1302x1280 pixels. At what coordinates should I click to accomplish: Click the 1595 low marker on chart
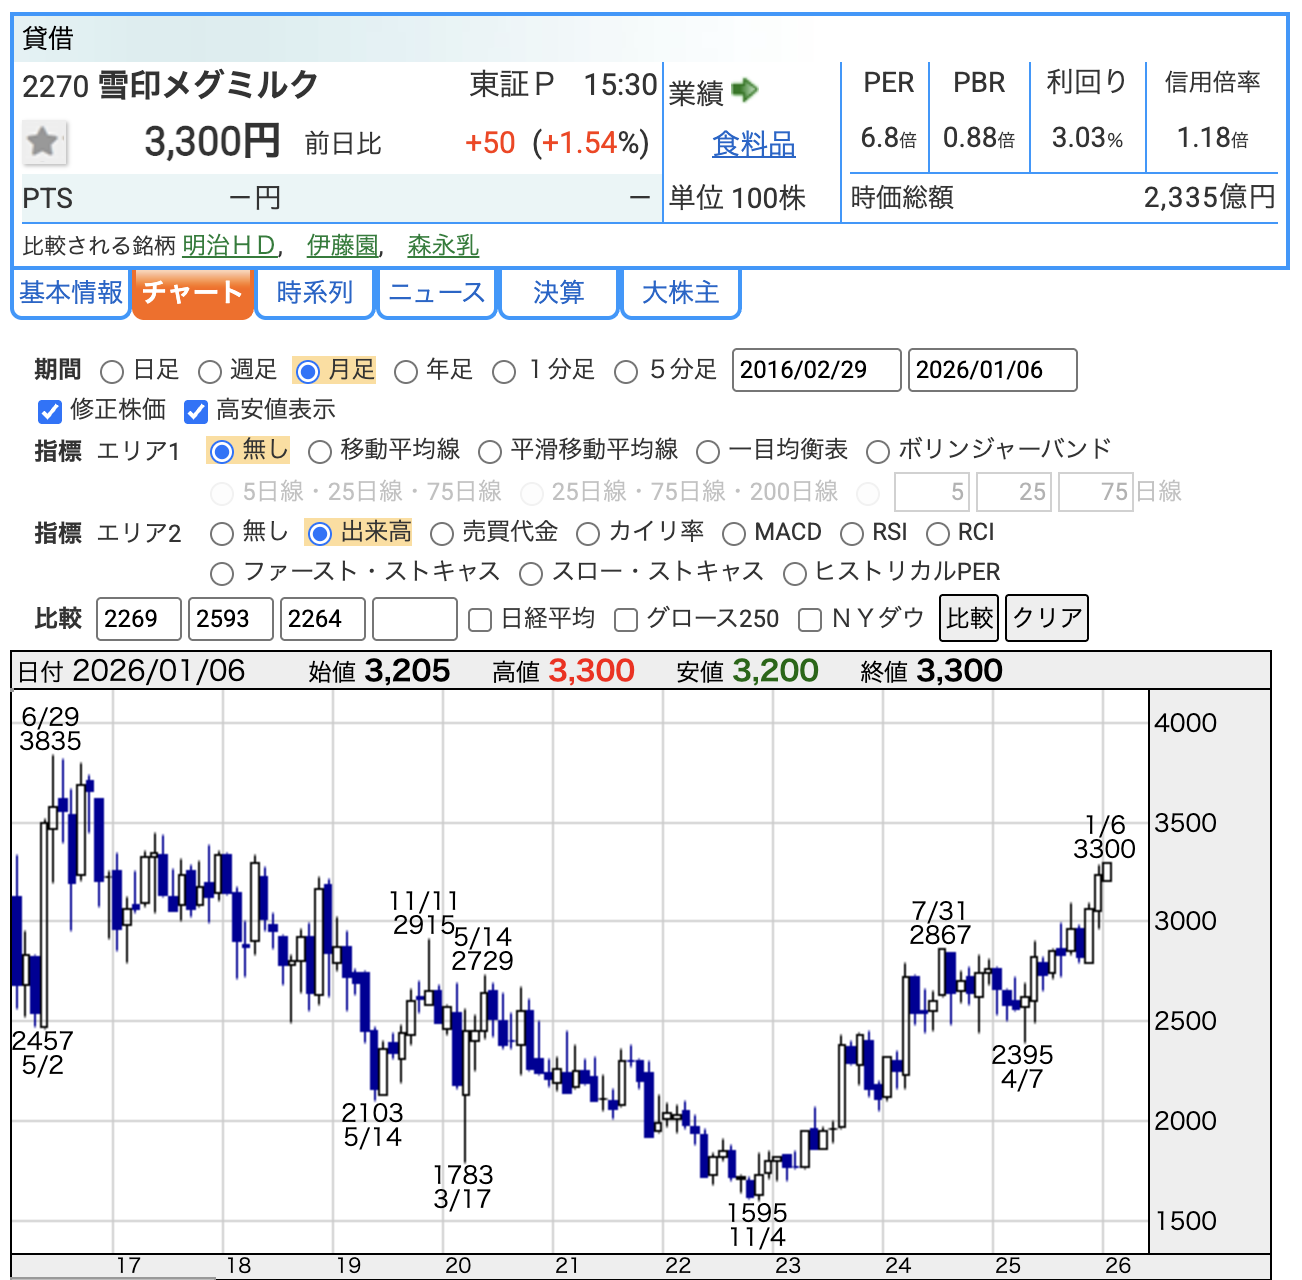(x=757, y=1213)
